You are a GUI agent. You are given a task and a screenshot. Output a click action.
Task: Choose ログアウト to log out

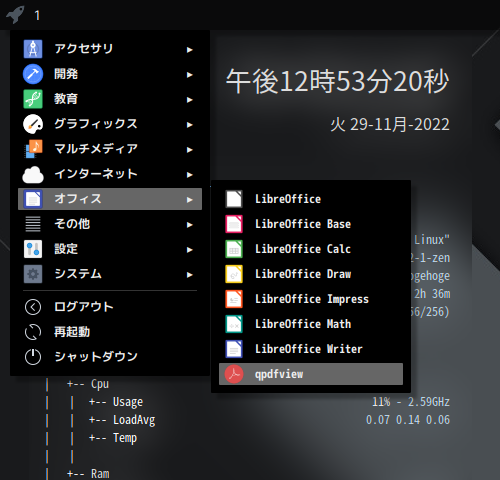110,307
